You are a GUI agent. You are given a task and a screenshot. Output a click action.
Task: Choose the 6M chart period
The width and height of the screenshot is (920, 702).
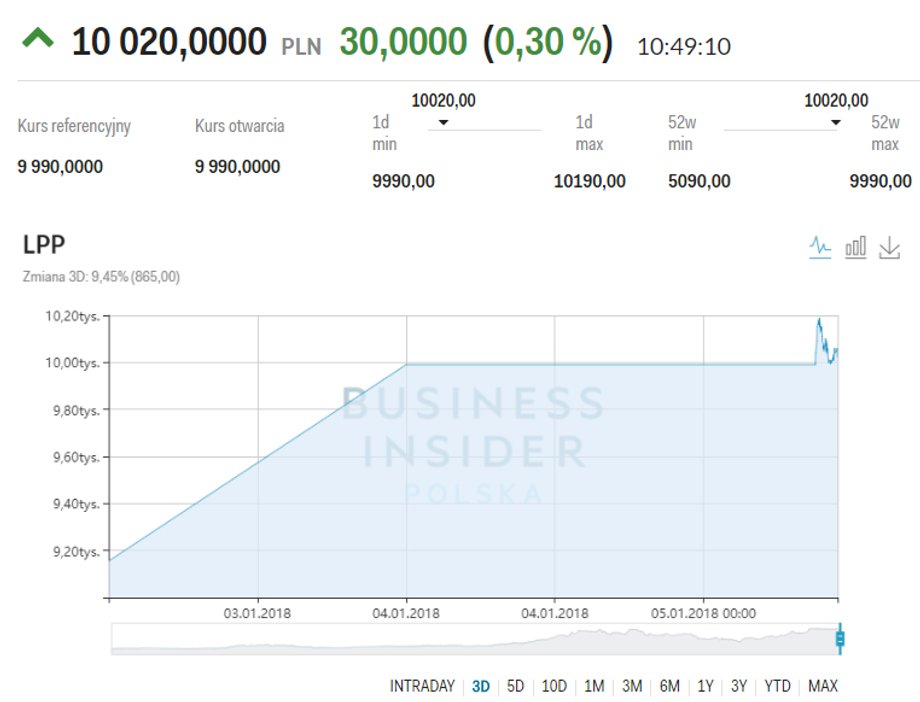coord(669,686)
